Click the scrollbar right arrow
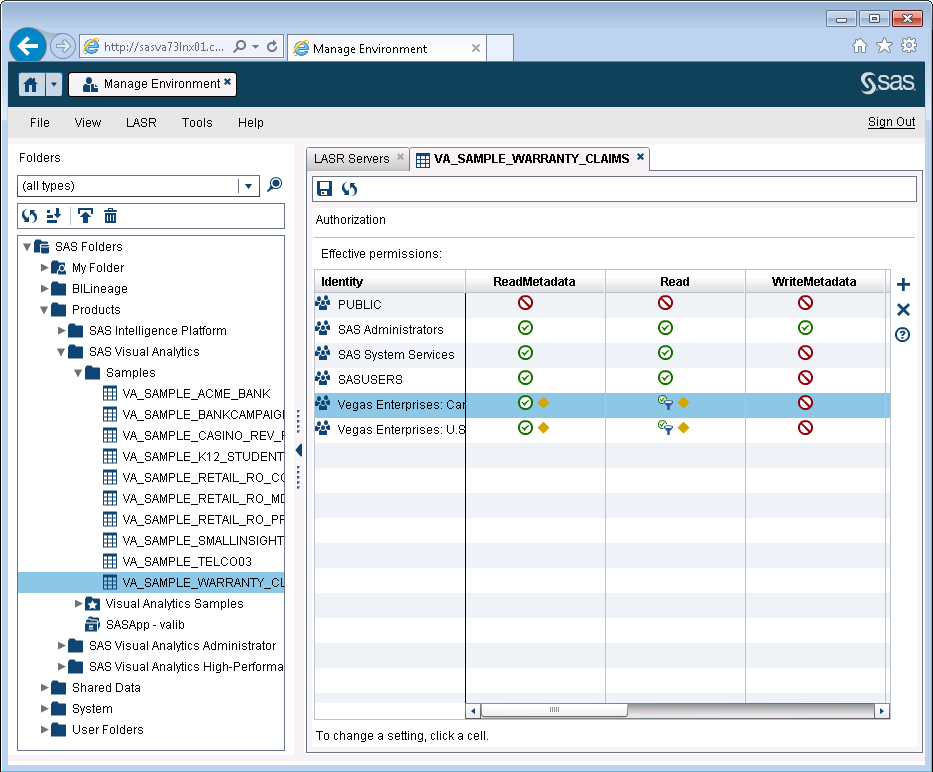Screen dimensions: 933x772 pos(882,710)
